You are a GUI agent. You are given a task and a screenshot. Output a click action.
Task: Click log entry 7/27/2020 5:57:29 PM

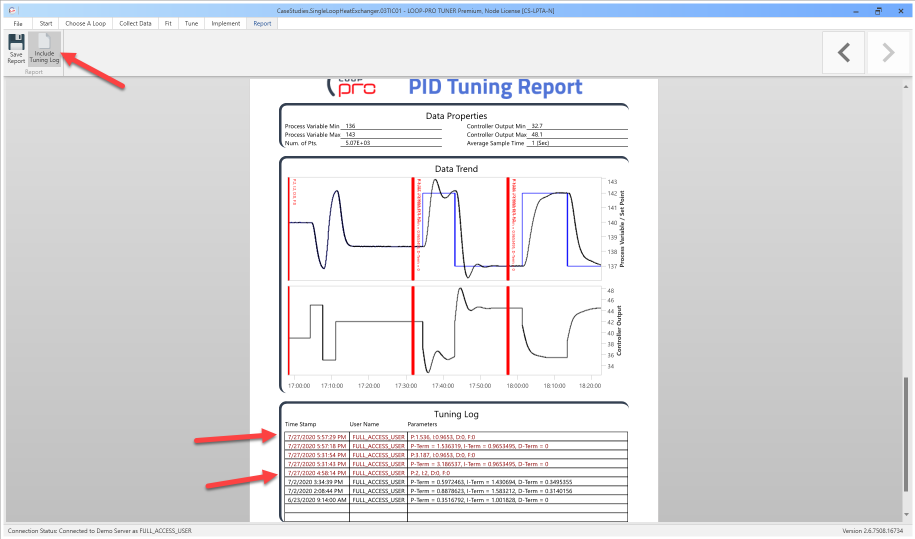click(x=317, y=437)
